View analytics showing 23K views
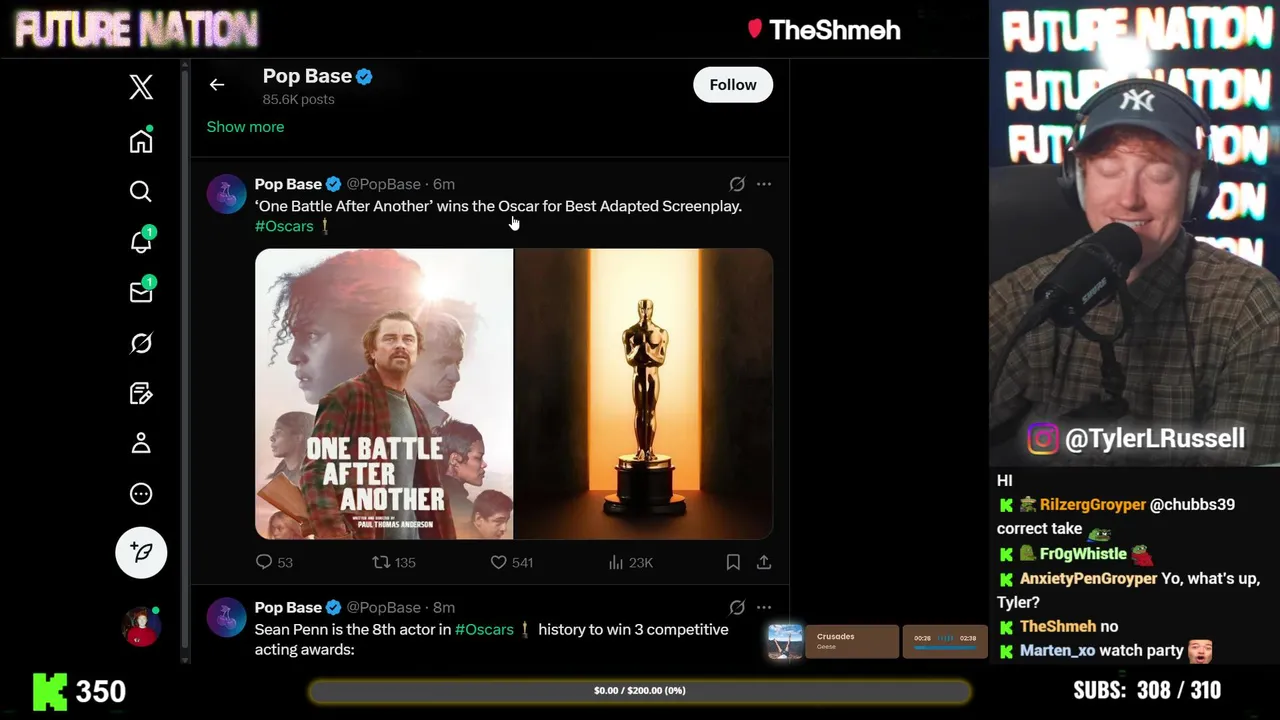This screenshot has height=720, width=1280. (630, 563)
